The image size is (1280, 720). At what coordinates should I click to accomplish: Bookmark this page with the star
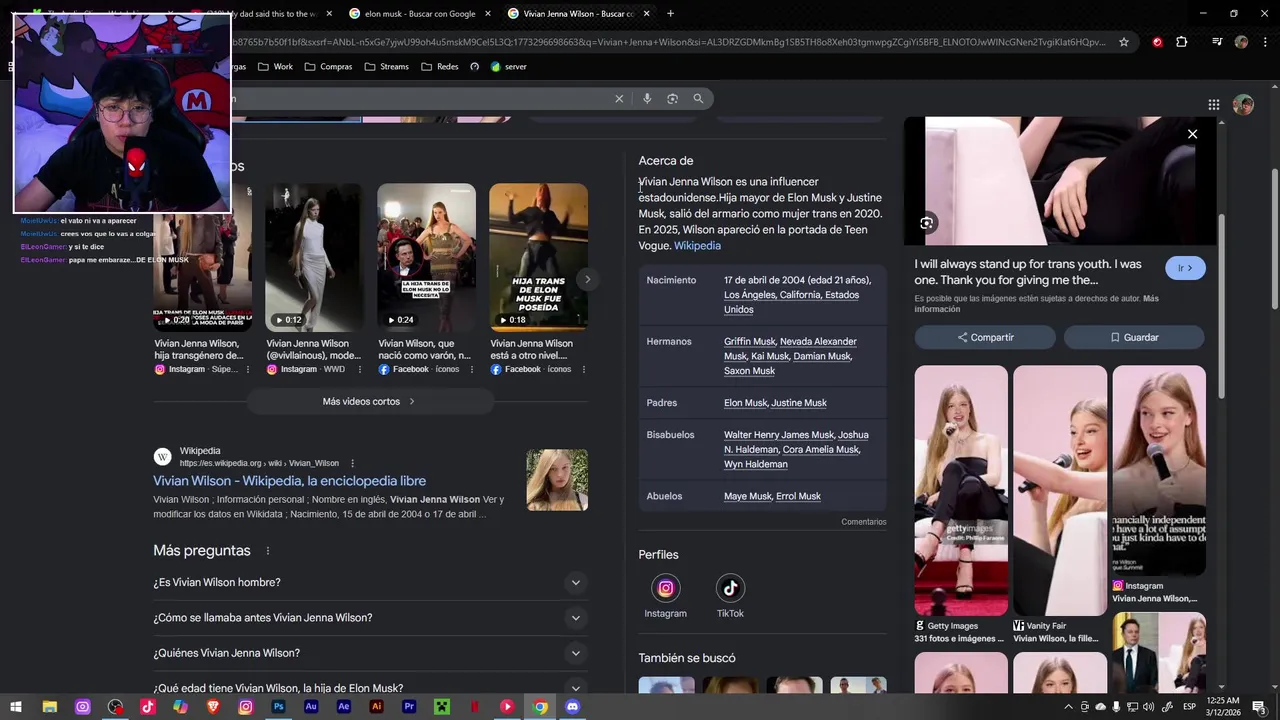click(x=1124, y=42)
